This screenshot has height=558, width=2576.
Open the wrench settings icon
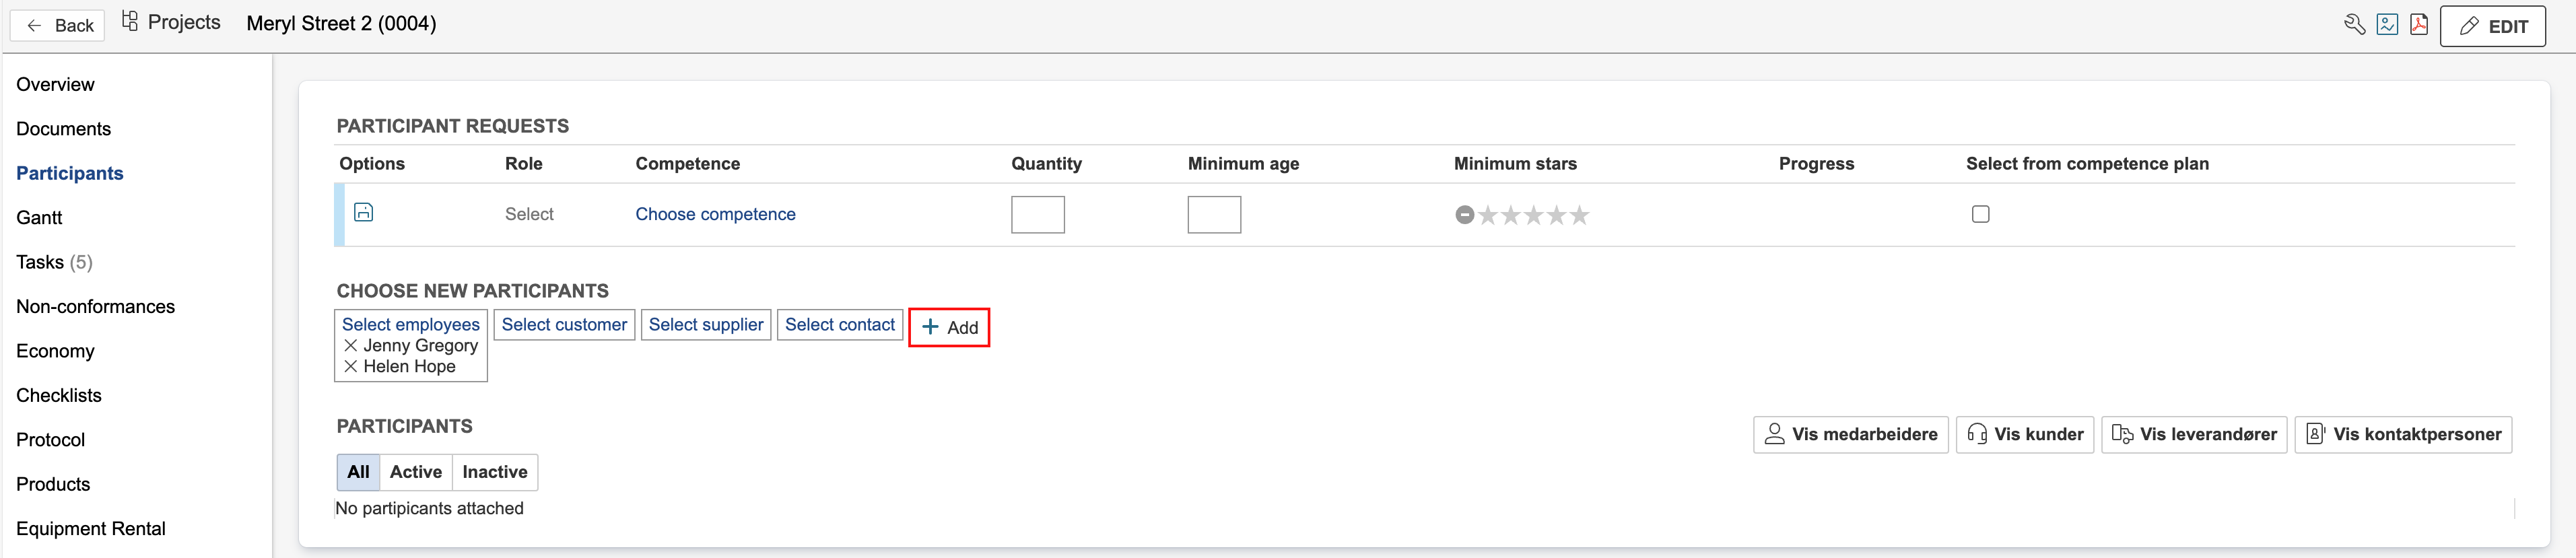pyautogui.click(x=2354, y=25)
